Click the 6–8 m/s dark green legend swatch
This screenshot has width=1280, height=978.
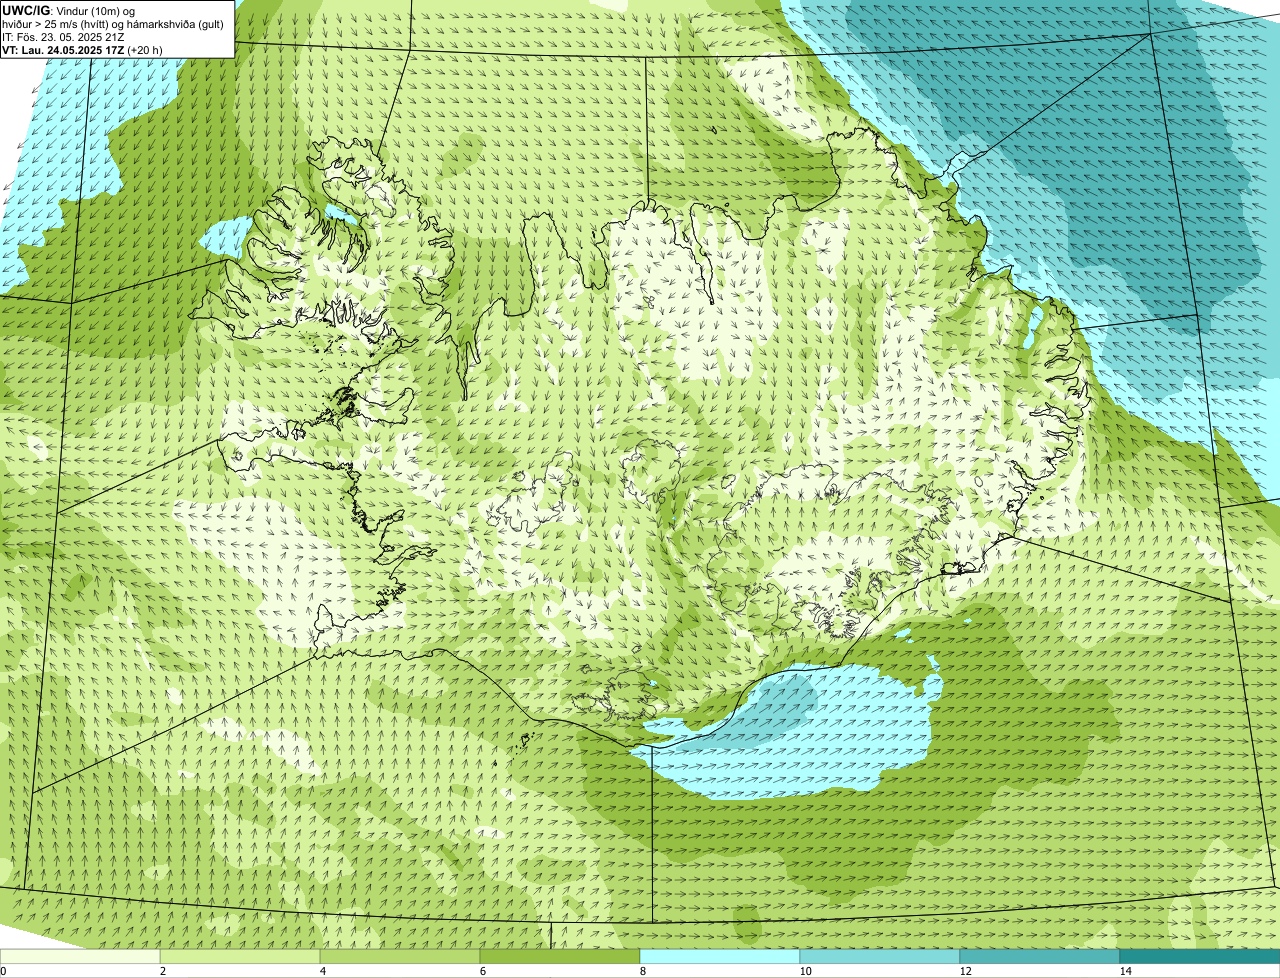pos(560,956)
